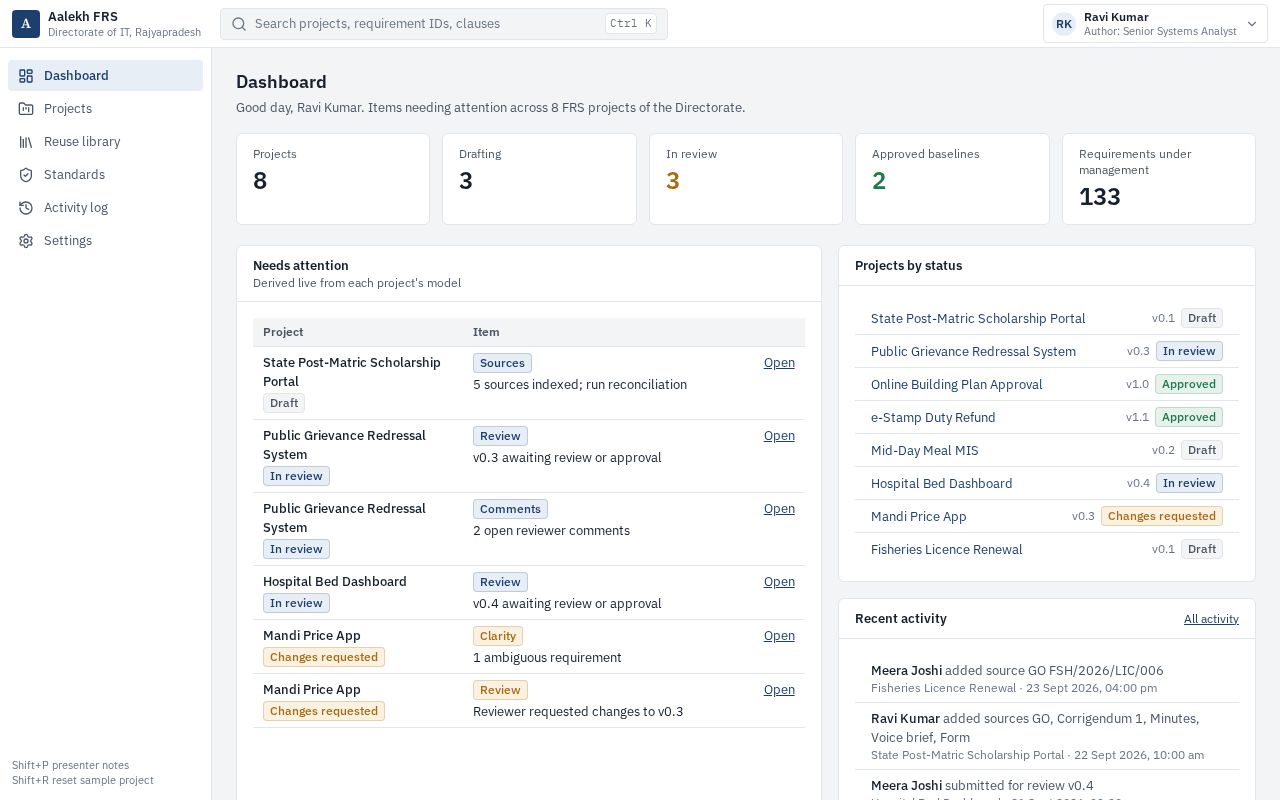Open Fisheries Licence Renewal project
This screenshot has height=800, width=1280.
coord(947,550)
